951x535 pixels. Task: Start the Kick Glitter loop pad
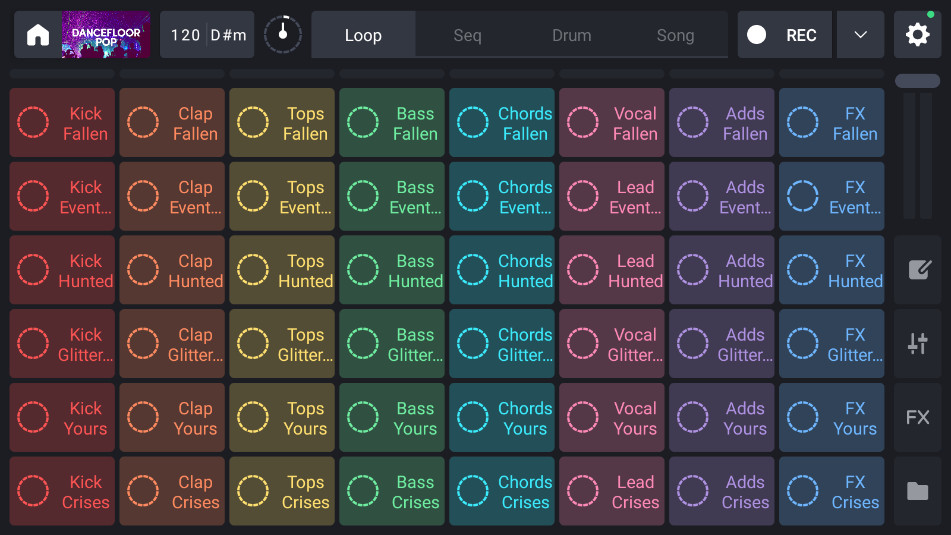[x=62, y=344]
